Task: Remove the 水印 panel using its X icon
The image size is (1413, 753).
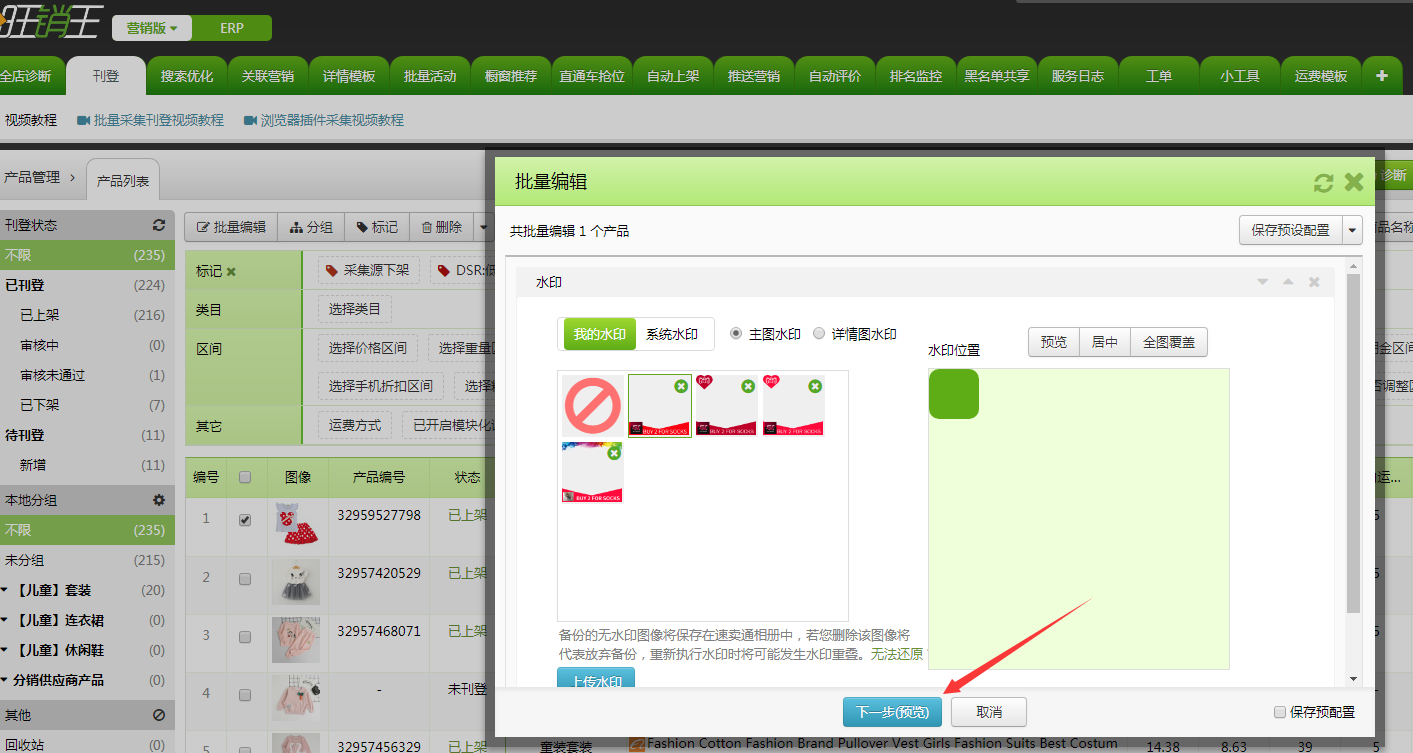Action: click(1314, 283)
